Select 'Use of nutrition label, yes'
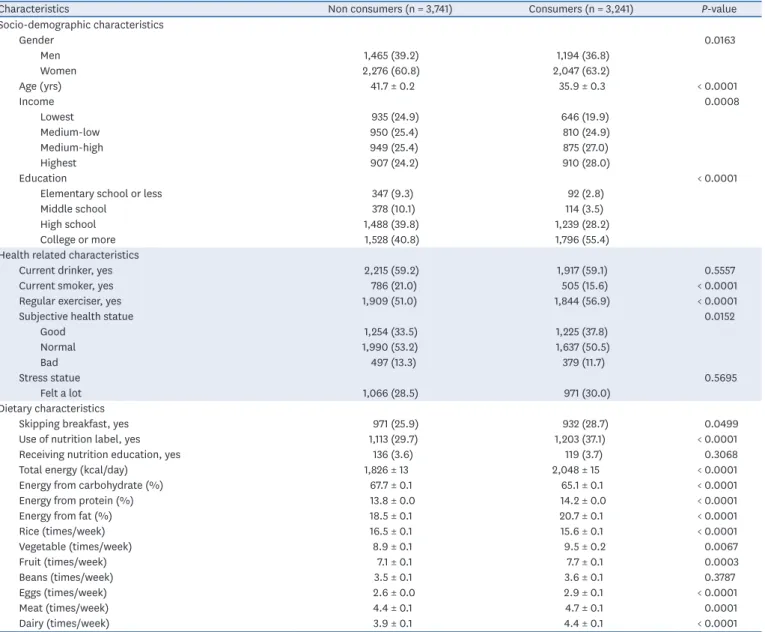The width and height of the screenshot is (765, 632). [80, 439]
